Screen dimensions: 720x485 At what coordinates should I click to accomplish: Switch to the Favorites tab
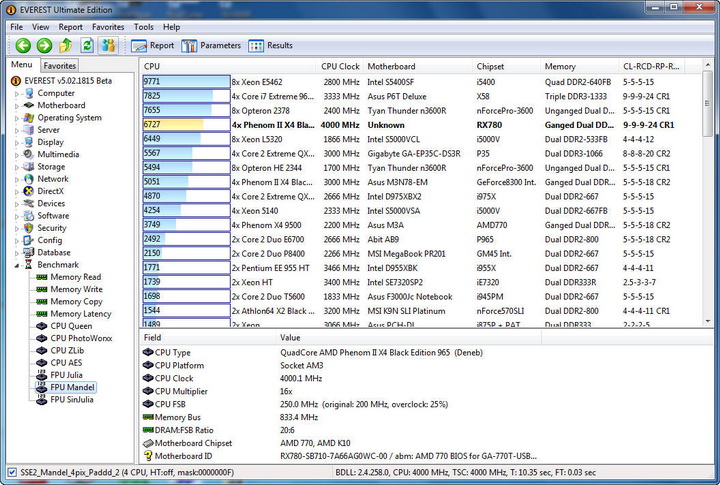point(60,66)
